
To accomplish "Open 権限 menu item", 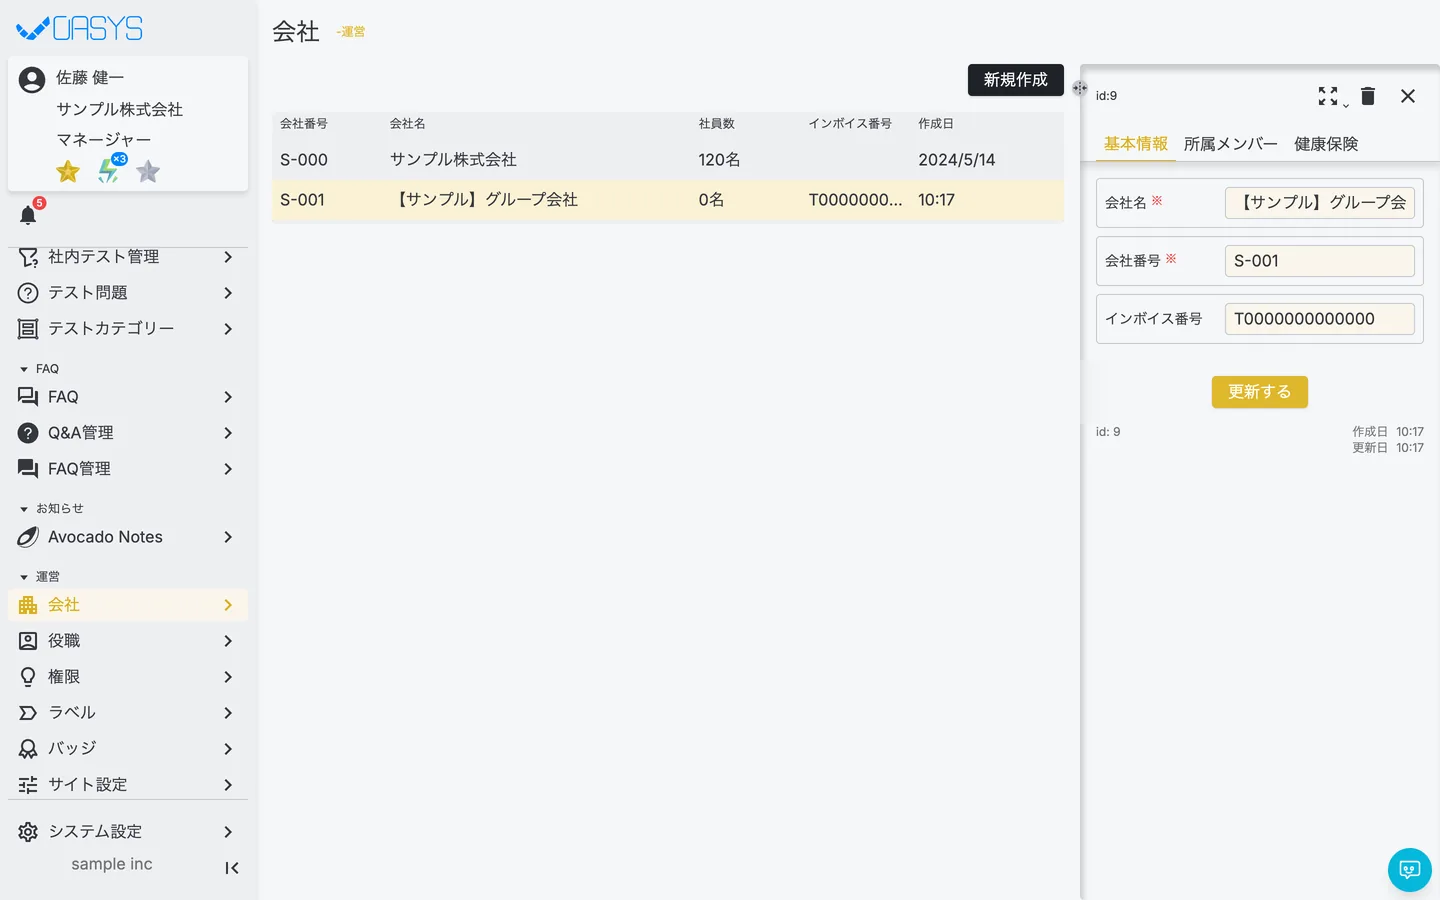I will coord(128,677).
